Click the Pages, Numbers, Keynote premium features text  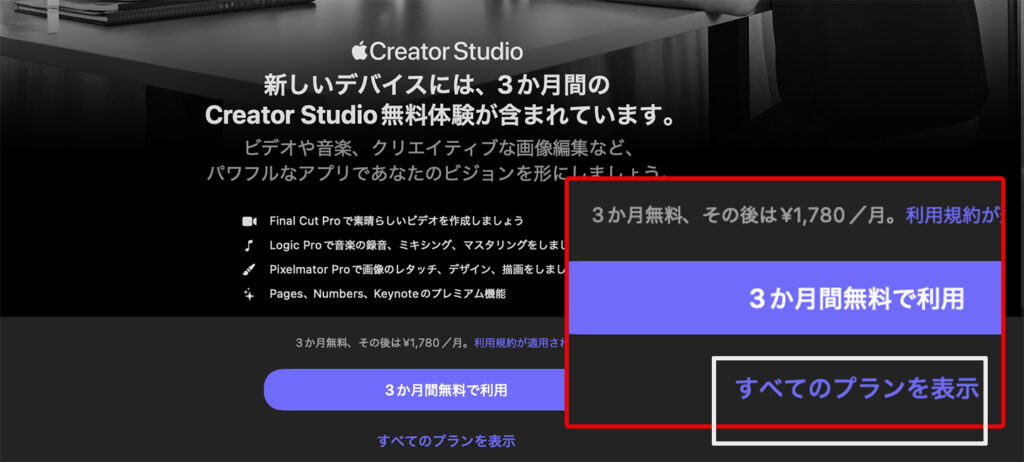pyautogui.click(x=388, y=294)
